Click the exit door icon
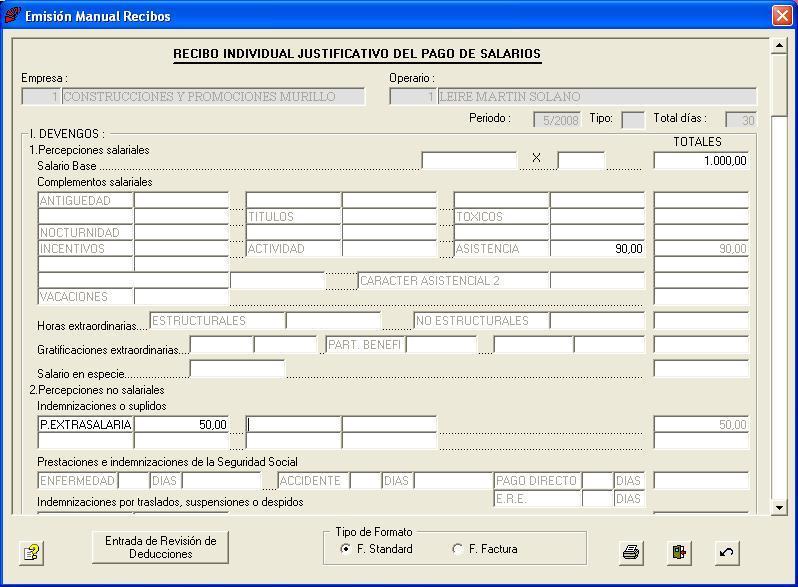This screenshot has width=798, height=587. (680, 552)
